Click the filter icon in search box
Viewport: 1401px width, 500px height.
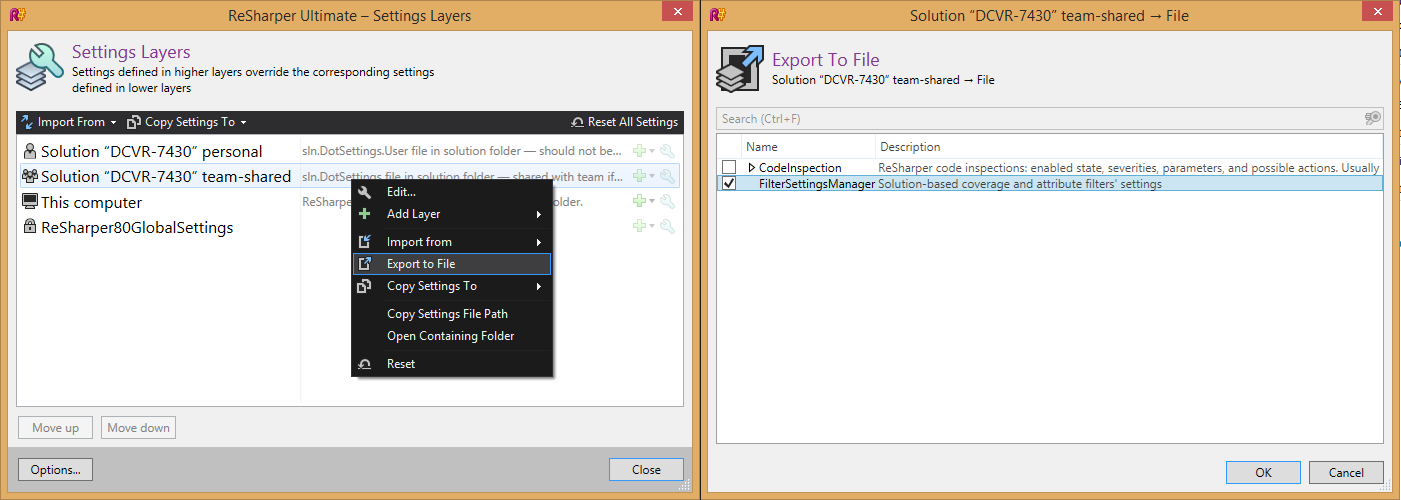click(x=1373, y=118)
